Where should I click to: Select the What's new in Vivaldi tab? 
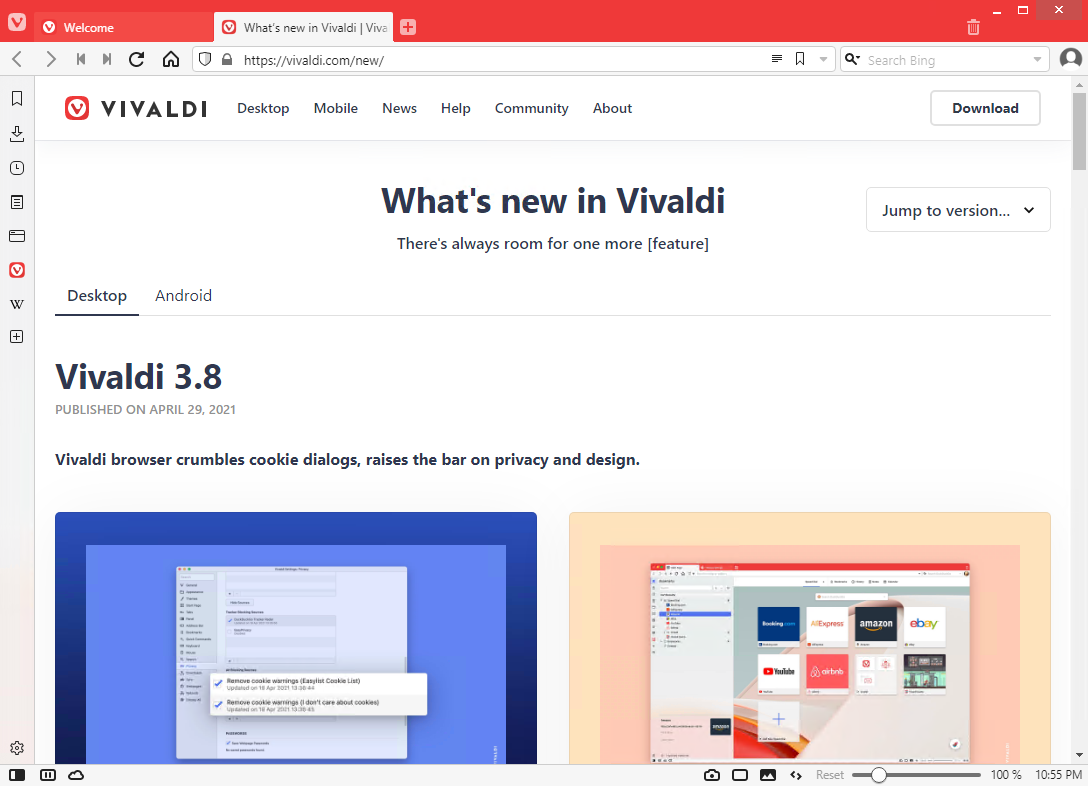pyautogui.click(x=304, y=27)
